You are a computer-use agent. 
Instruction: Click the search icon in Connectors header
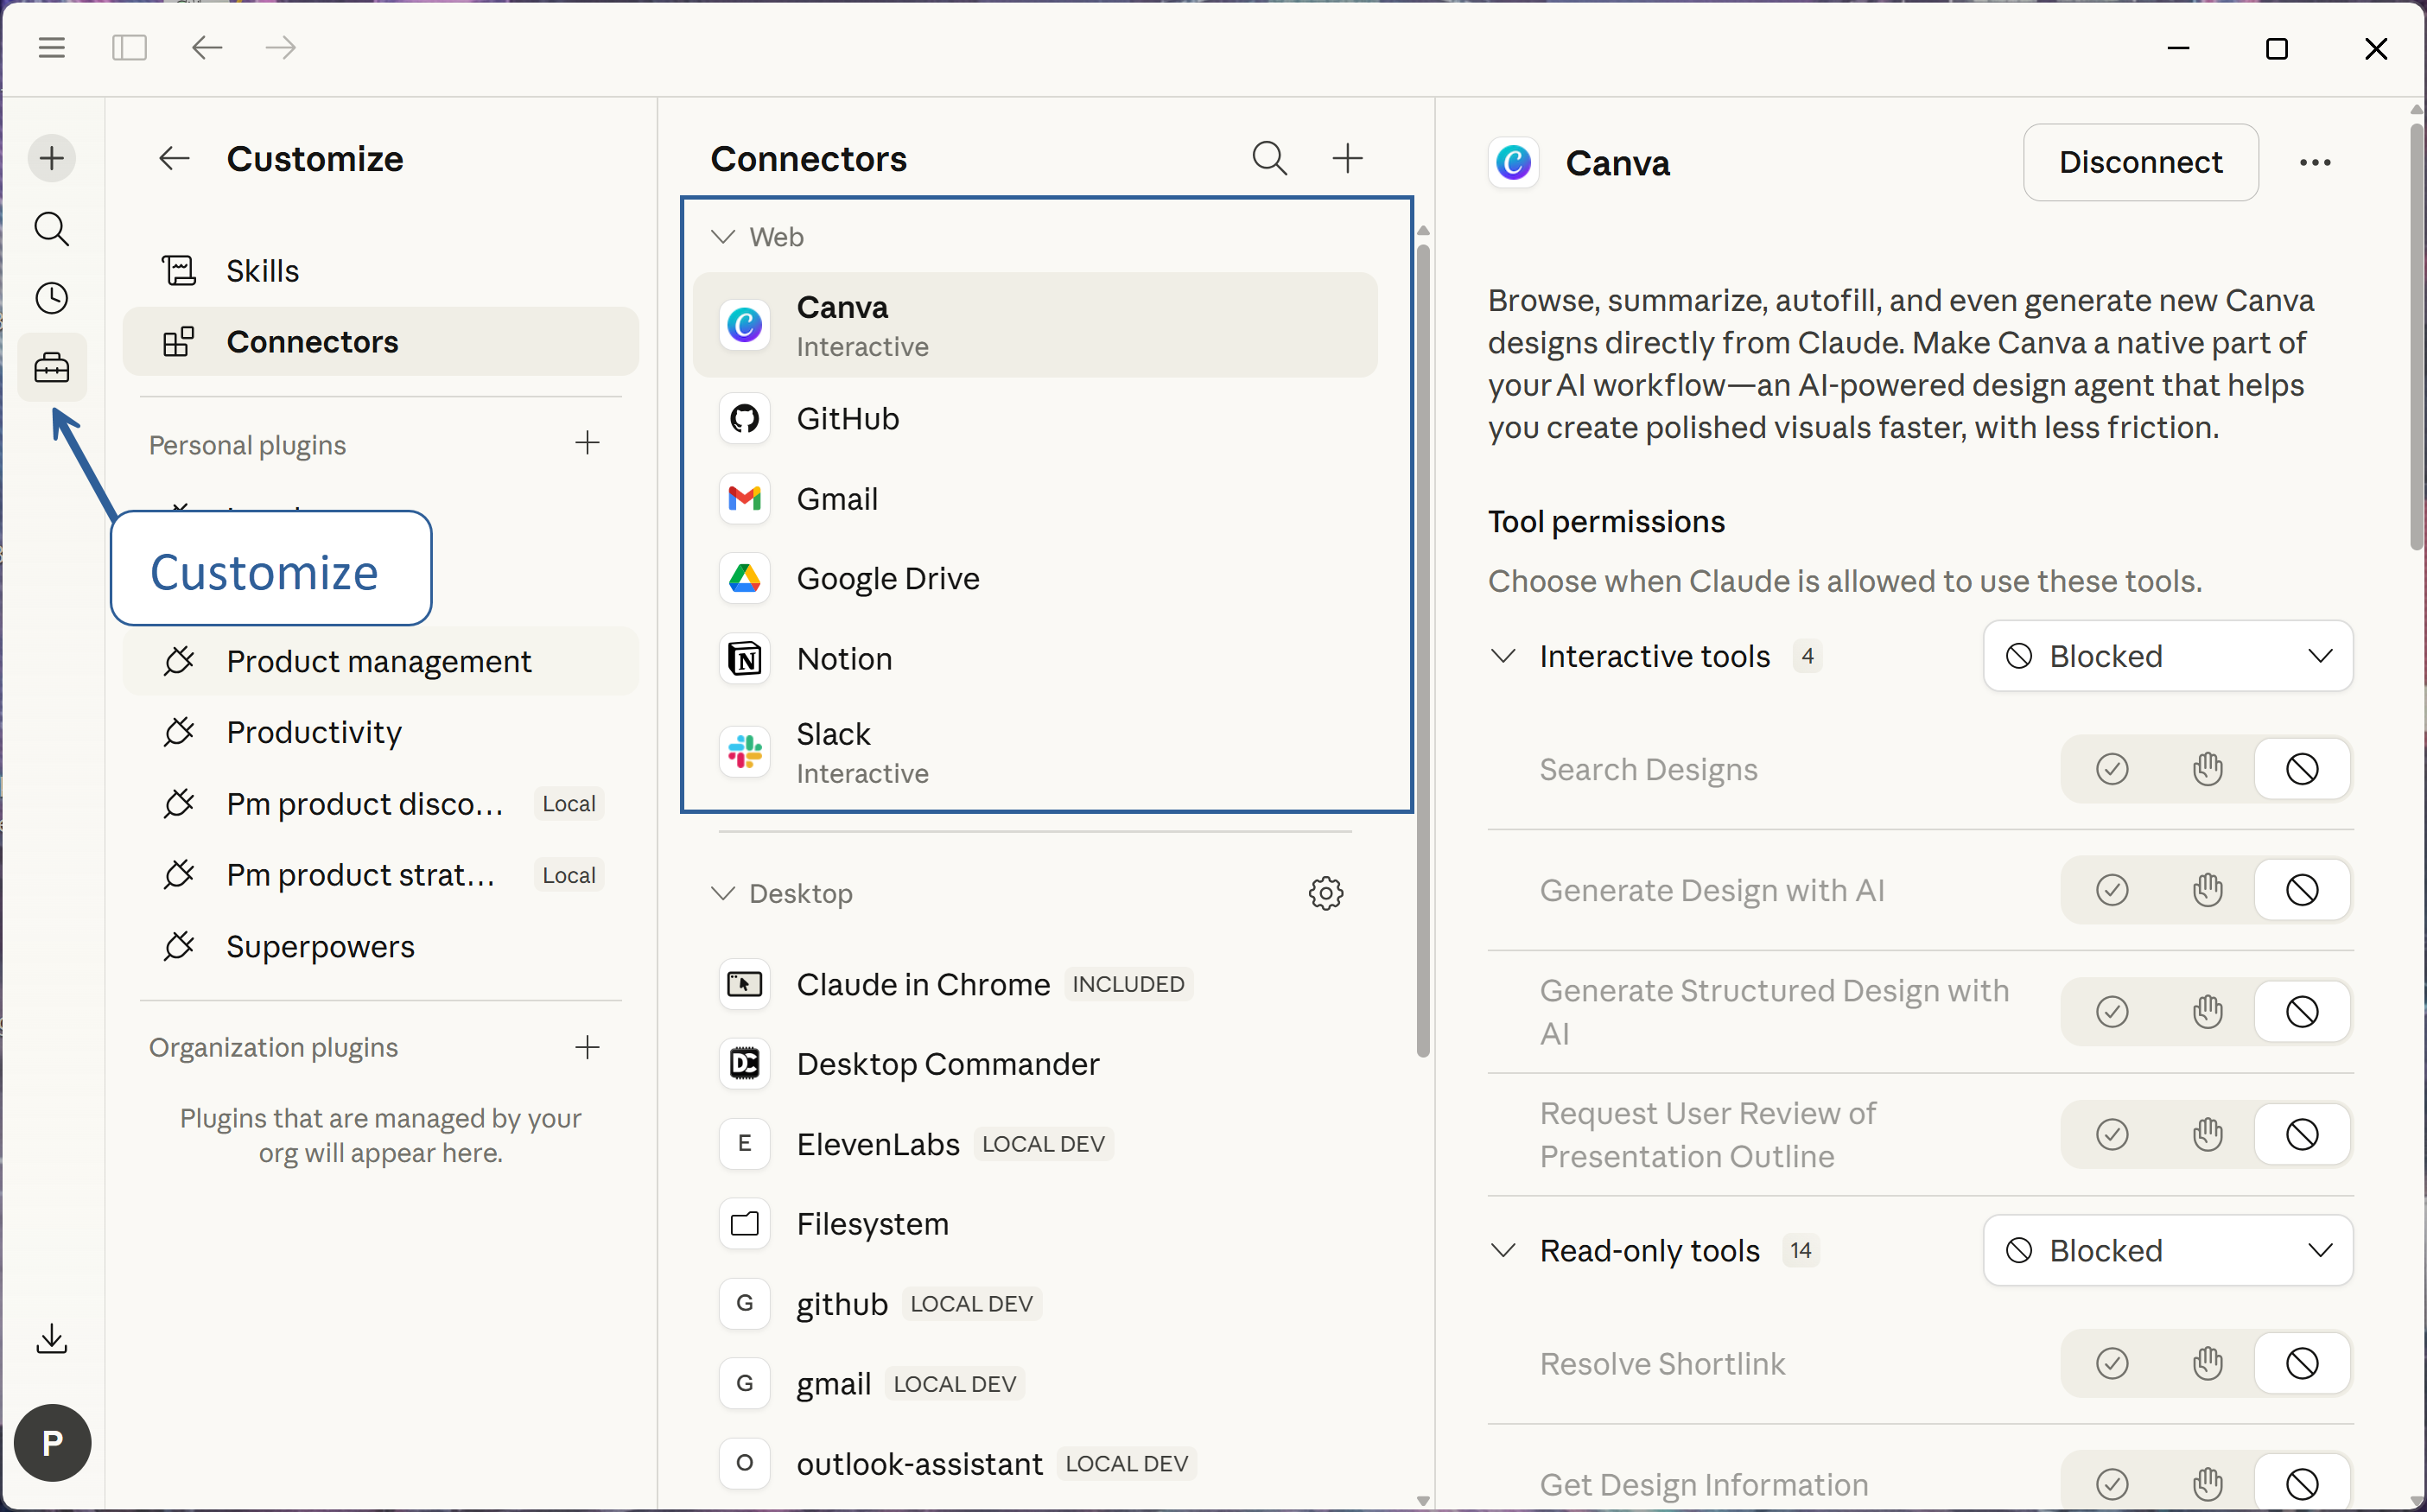coord(1269,158)
